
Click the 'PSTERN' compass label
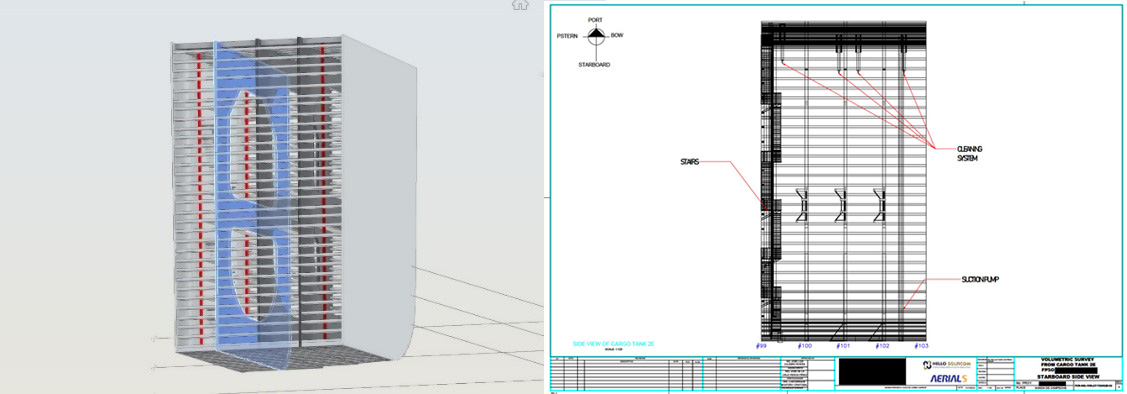567,35
